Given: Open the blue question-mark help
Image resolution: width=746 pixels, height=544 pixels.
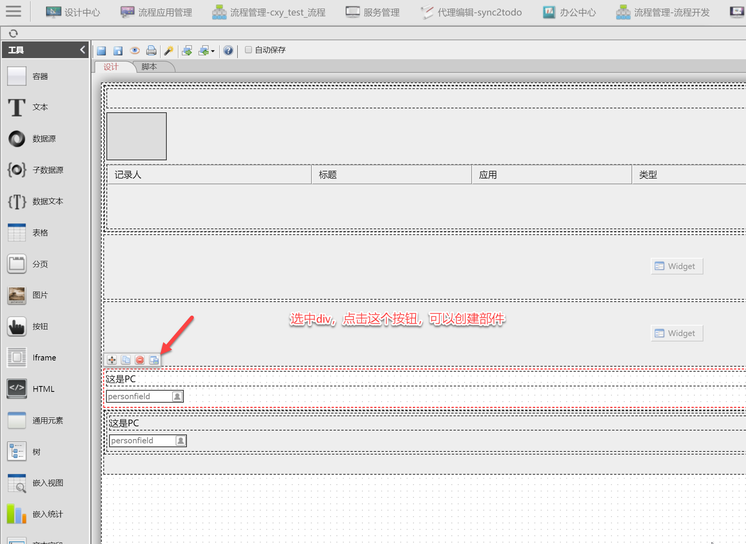Looking at the screenshot, I should click(x=228, y=50).
